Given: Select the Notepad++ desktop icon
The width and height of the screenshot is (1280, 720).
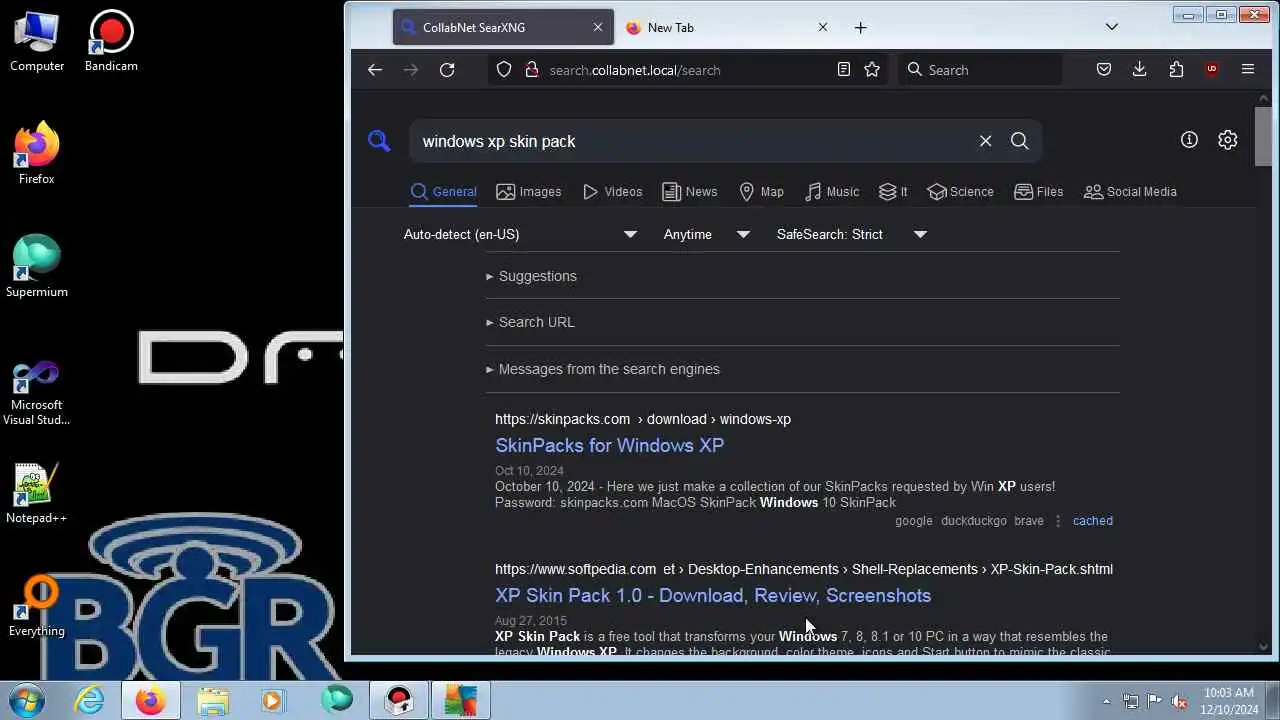Looking at the screenshot, I should pyautogui.click(x=37, y=493).
